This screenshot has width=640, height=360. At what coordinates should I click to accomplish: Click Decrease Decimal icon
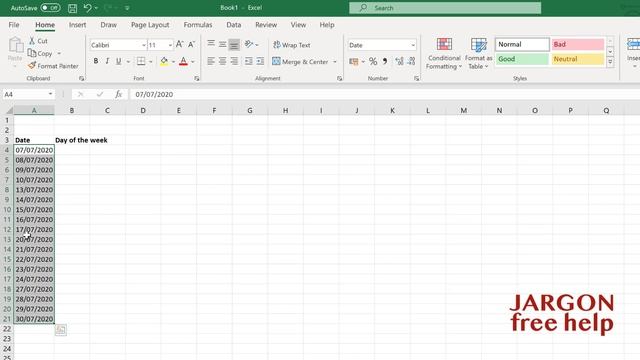tap(411, 61)
